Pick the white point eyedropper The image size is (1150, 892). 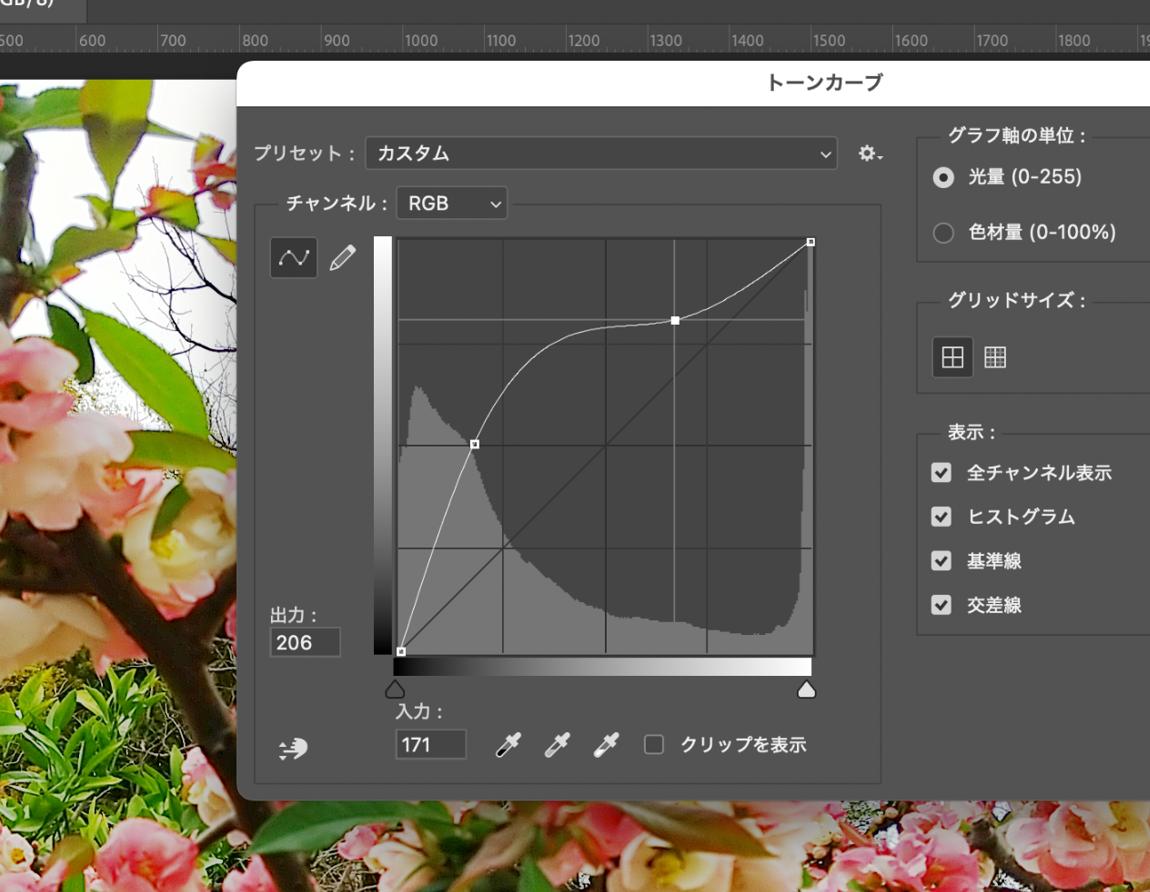606,745
